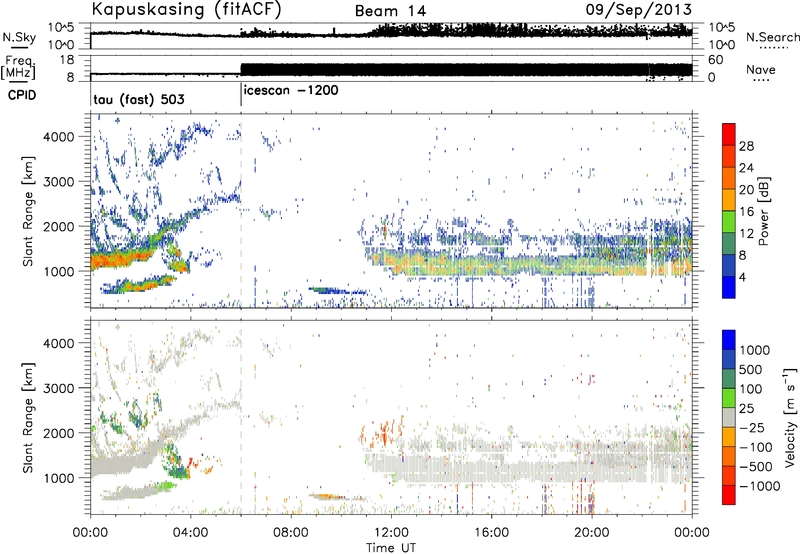Viewport: 800px width, 554px height.
Task: Click the '2000' tick in the velocity panel
Action: [x=59, y=433]
